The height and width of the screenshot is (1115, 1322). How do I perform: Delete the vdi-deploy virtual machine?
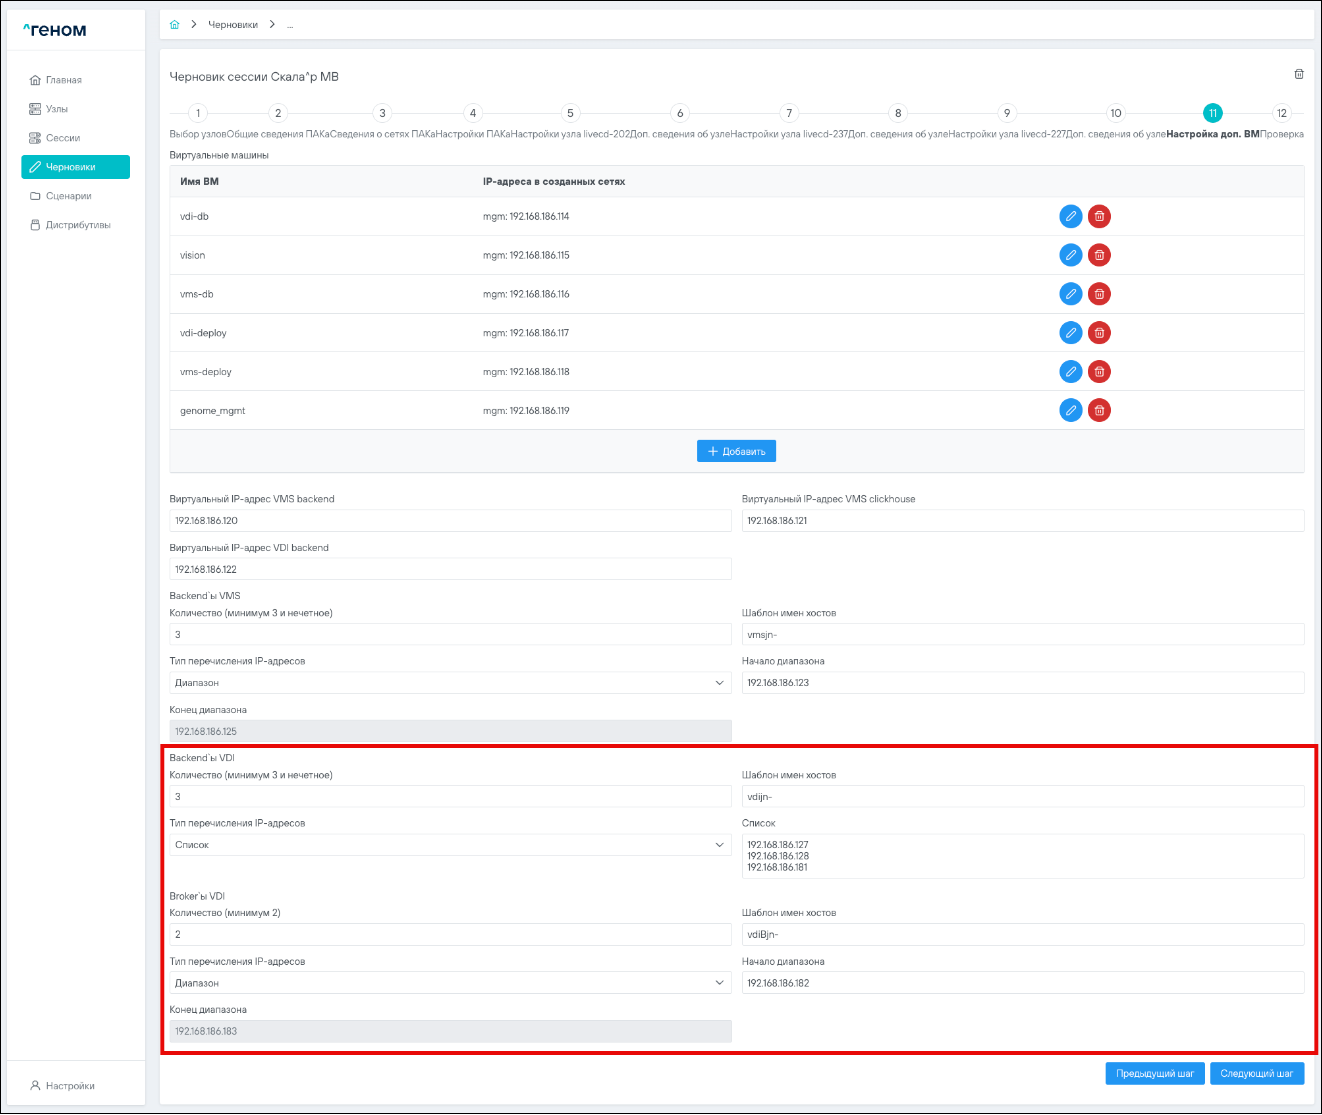pos(1099,333)
